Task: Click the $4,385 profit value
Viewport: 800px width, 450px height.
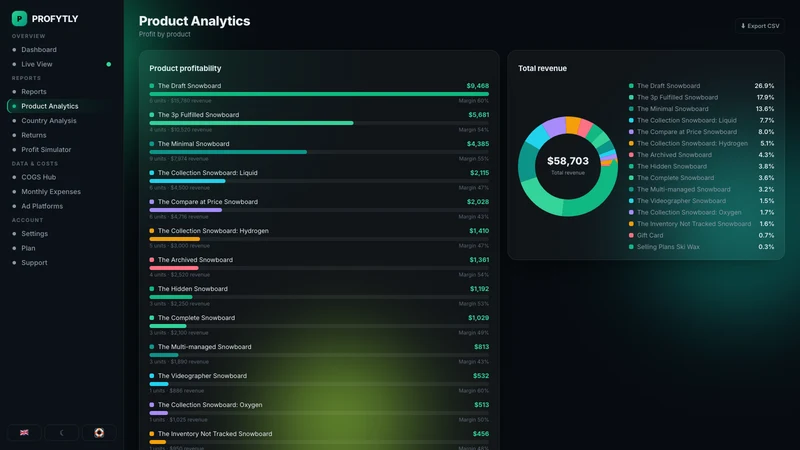Action: point(478,144)
